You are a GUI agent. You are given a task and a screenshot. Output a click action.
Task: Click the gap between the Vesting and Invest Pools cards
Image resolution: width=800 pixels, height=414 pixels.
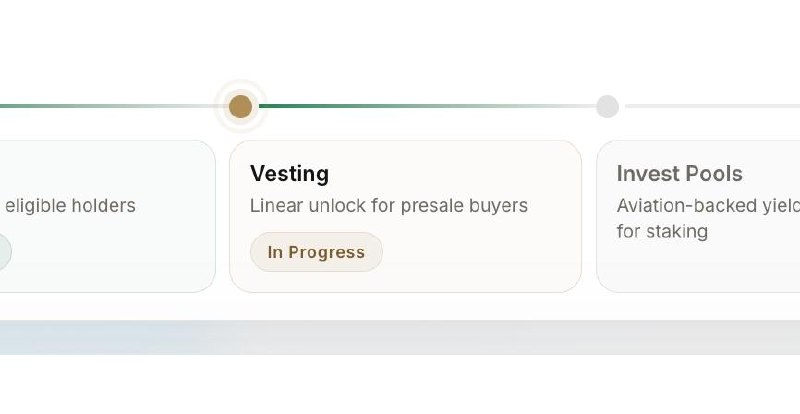589,216
